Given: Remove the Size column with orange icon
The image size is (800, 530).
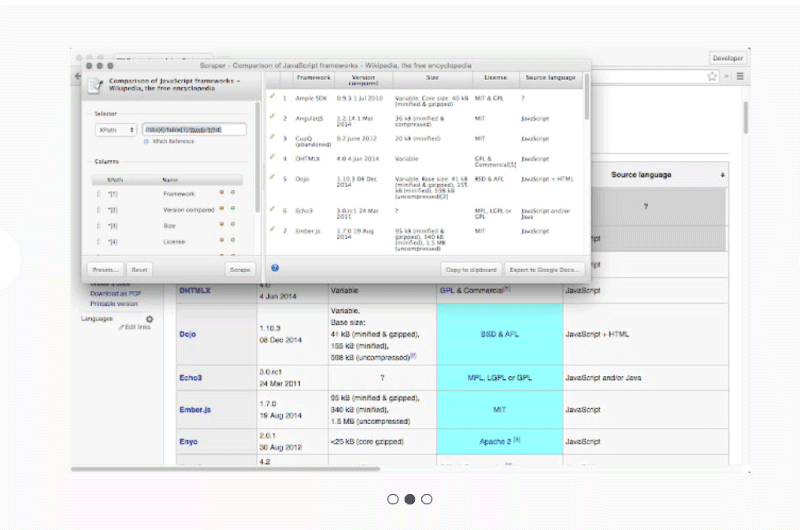Looking at the screenshot, I should (221, 224).
